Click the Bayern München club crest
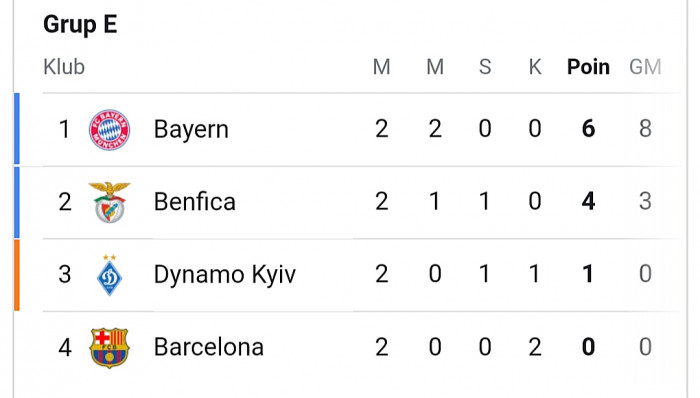The height and width of the screenshot is (398, 700). (109, 129)
